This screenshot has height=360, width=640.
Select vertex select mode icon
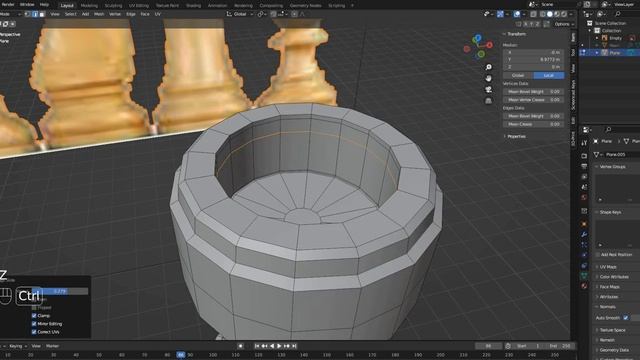tap(27, 14)
